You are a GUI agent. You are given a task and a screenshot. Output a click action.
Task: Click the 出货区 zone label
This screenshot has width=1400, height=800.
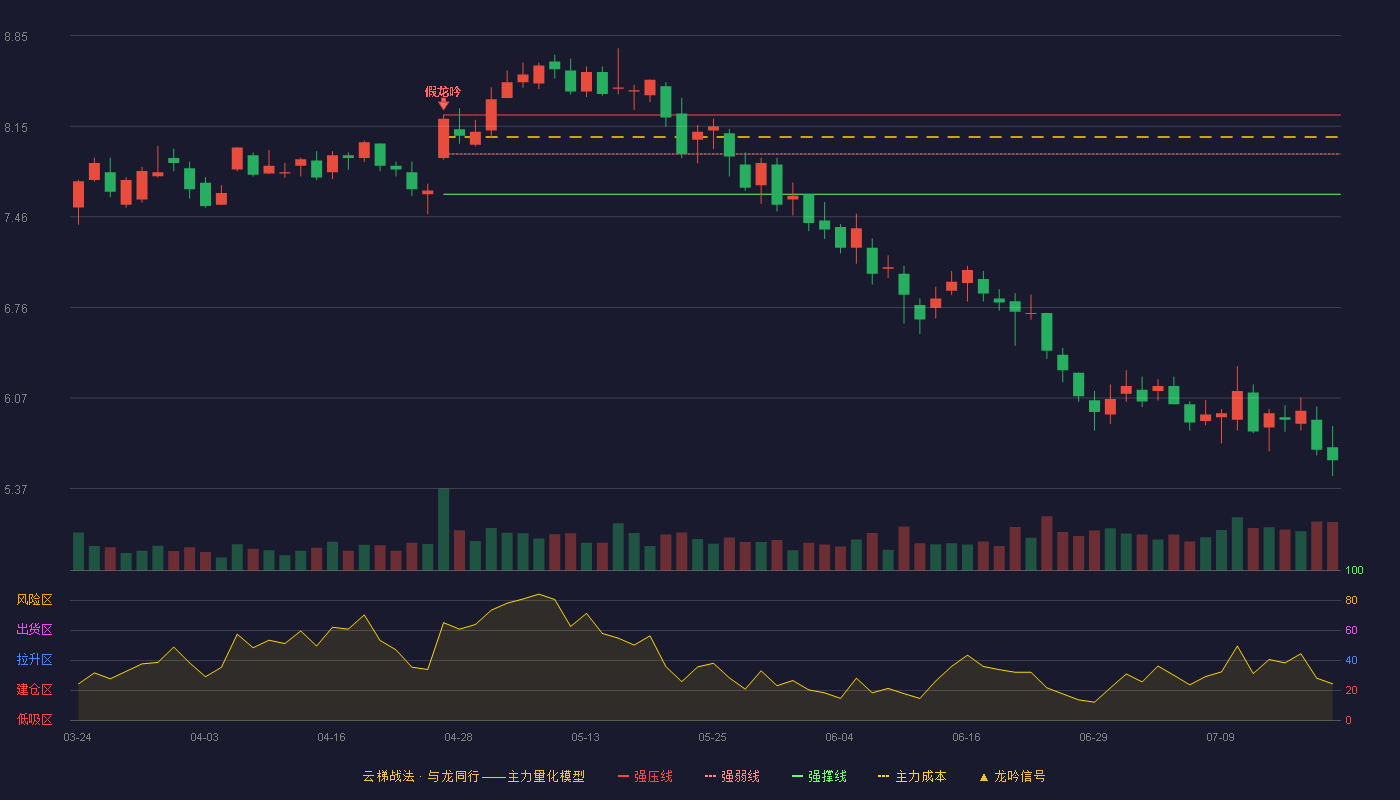coord(34,630)
